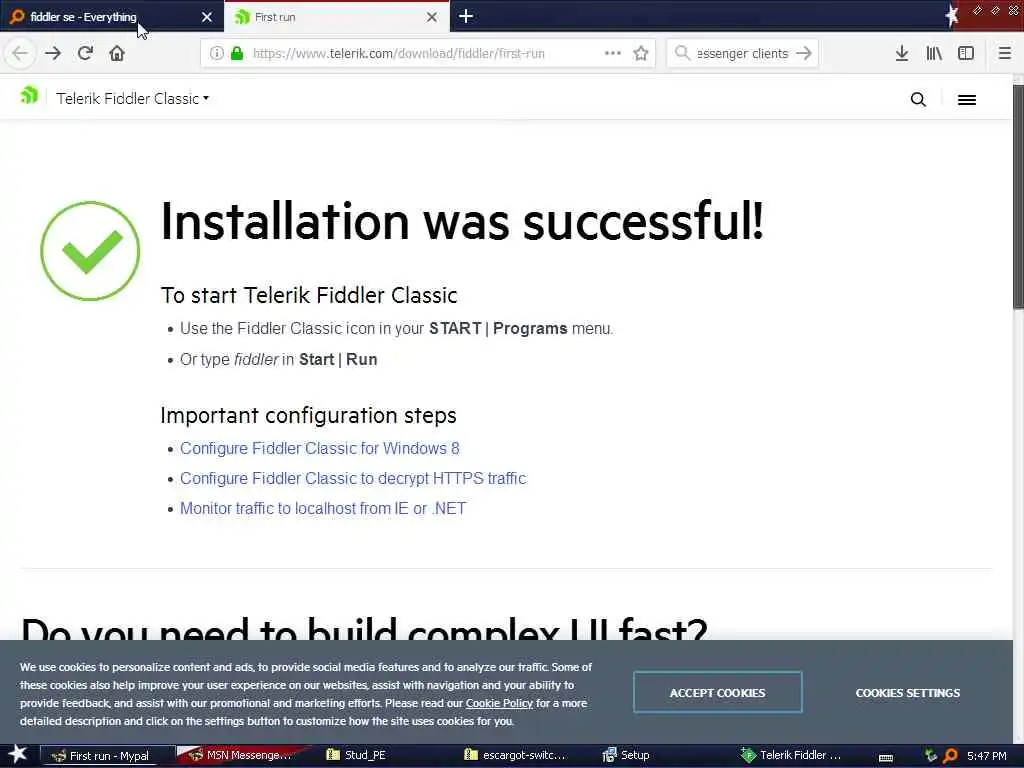The width and height of the screenshot is (1024, 768).
Task: Open 'Monitor traffic to localhost from IE or .NET'
Action: click(323, 509)
